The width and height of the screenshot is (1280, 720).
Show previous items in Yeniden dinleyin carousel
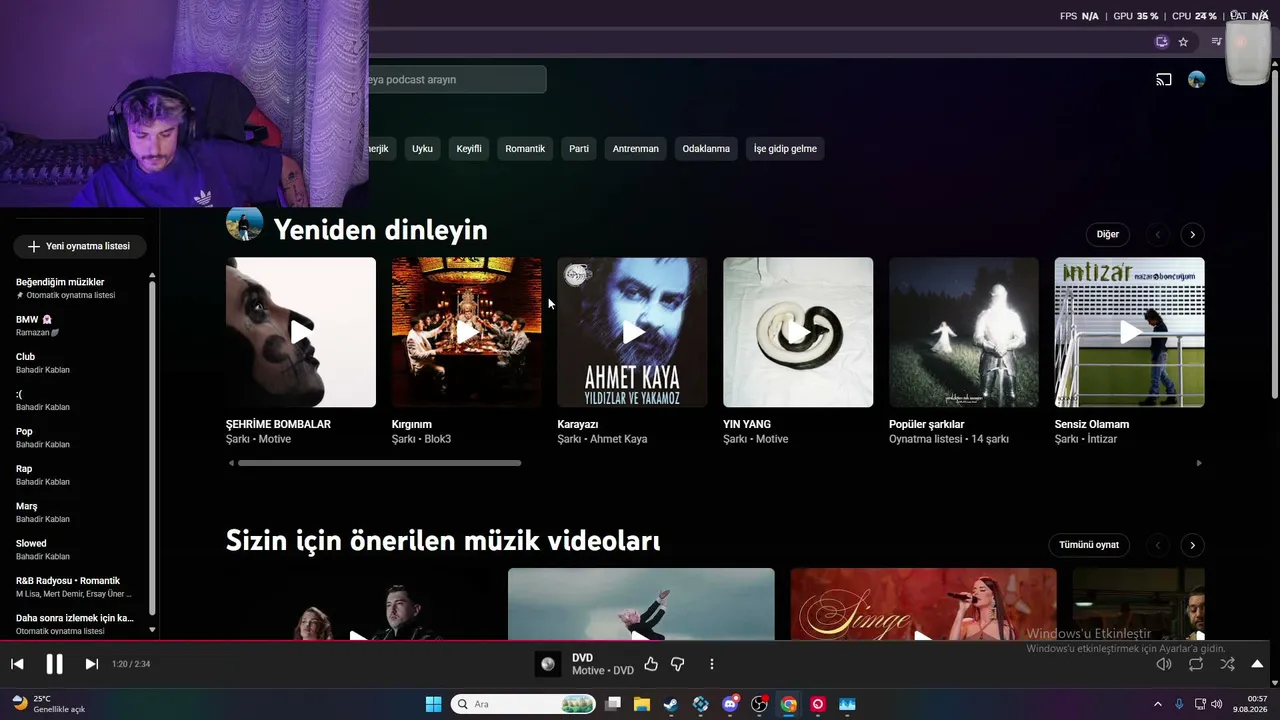click(1158, 234)
